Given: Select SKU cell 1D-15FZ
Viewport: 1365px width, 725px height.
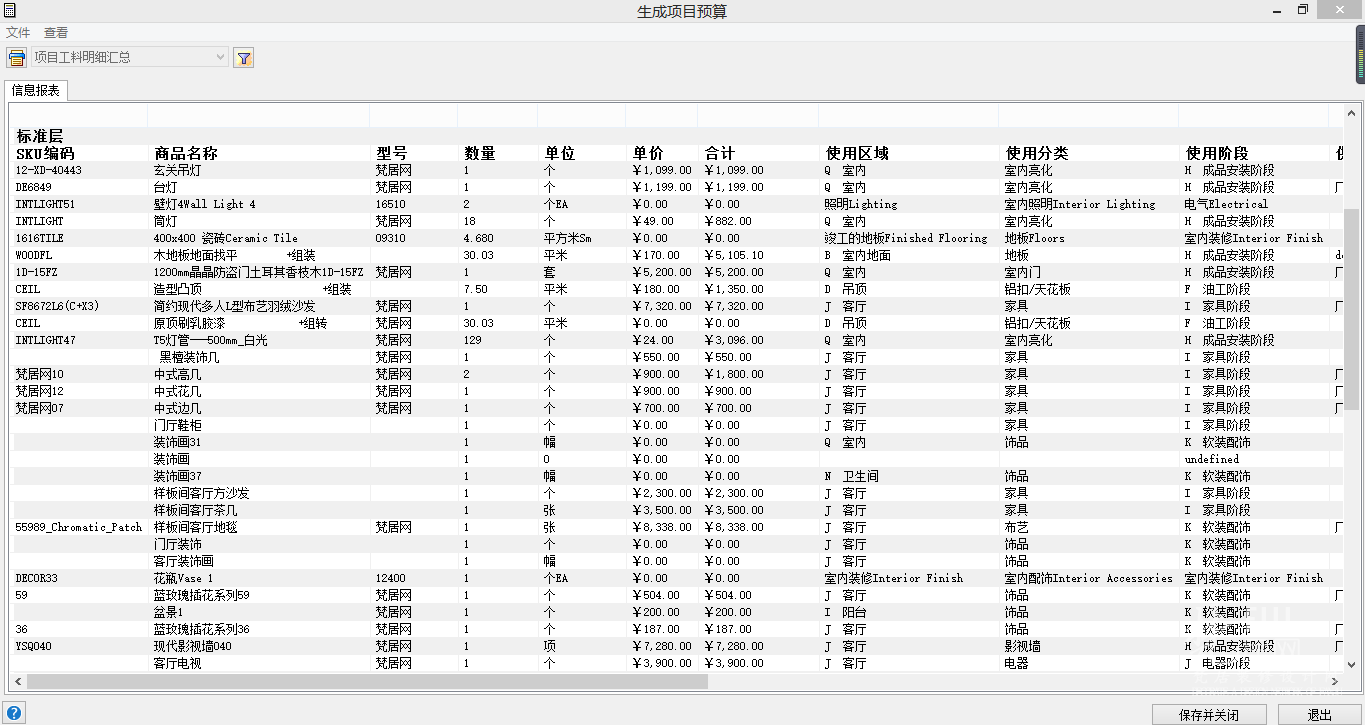Looking at the screenshot, I should tap(36, 272).
